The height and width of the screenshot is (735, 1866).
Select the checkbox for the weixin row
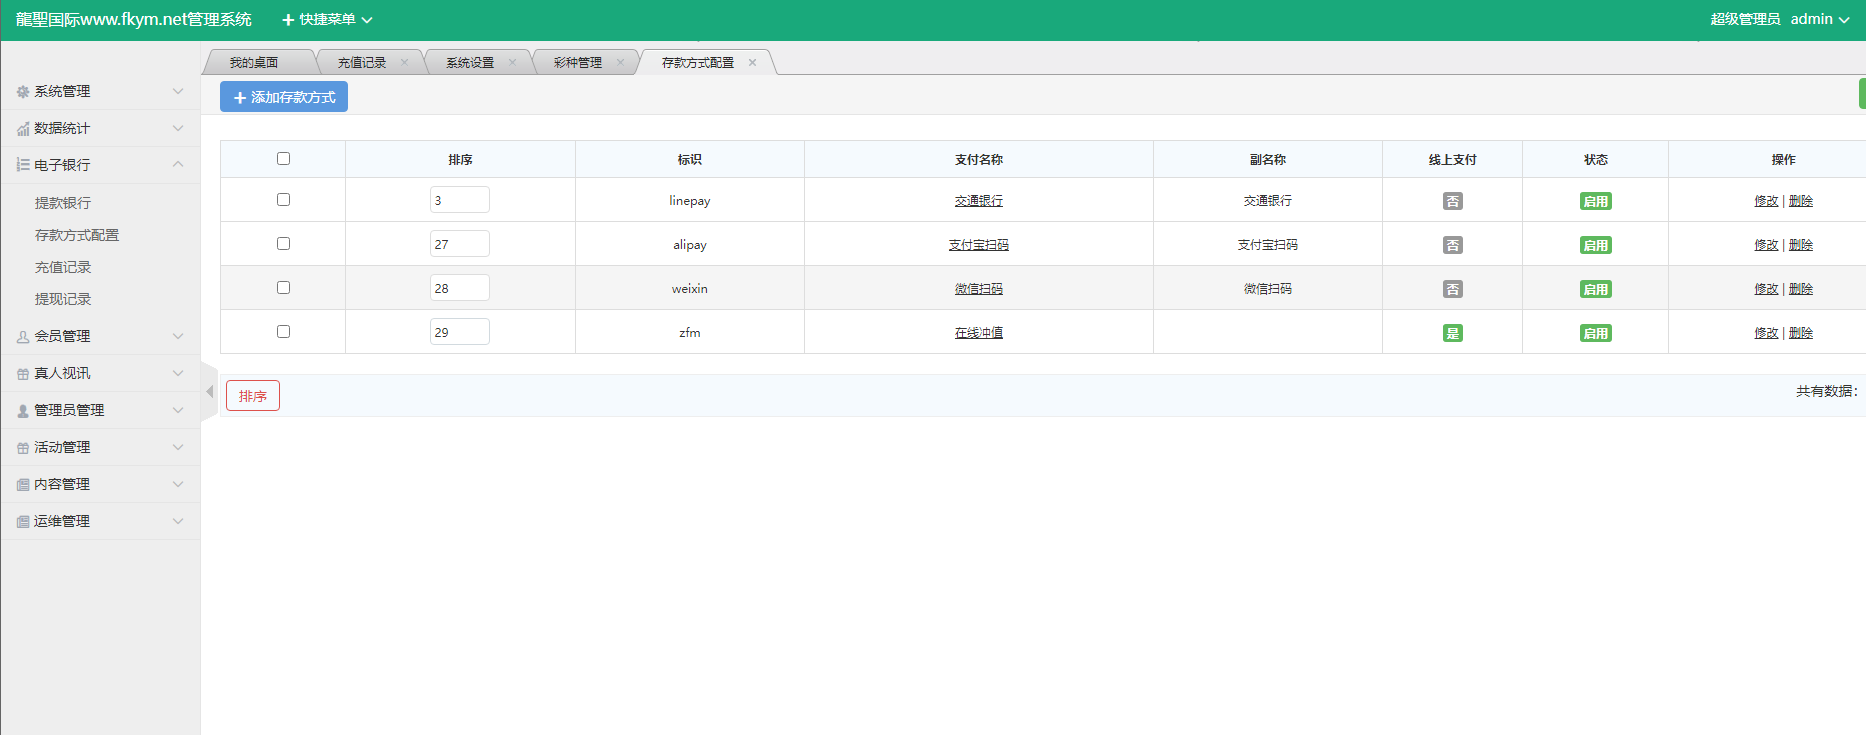pos(283,288)
